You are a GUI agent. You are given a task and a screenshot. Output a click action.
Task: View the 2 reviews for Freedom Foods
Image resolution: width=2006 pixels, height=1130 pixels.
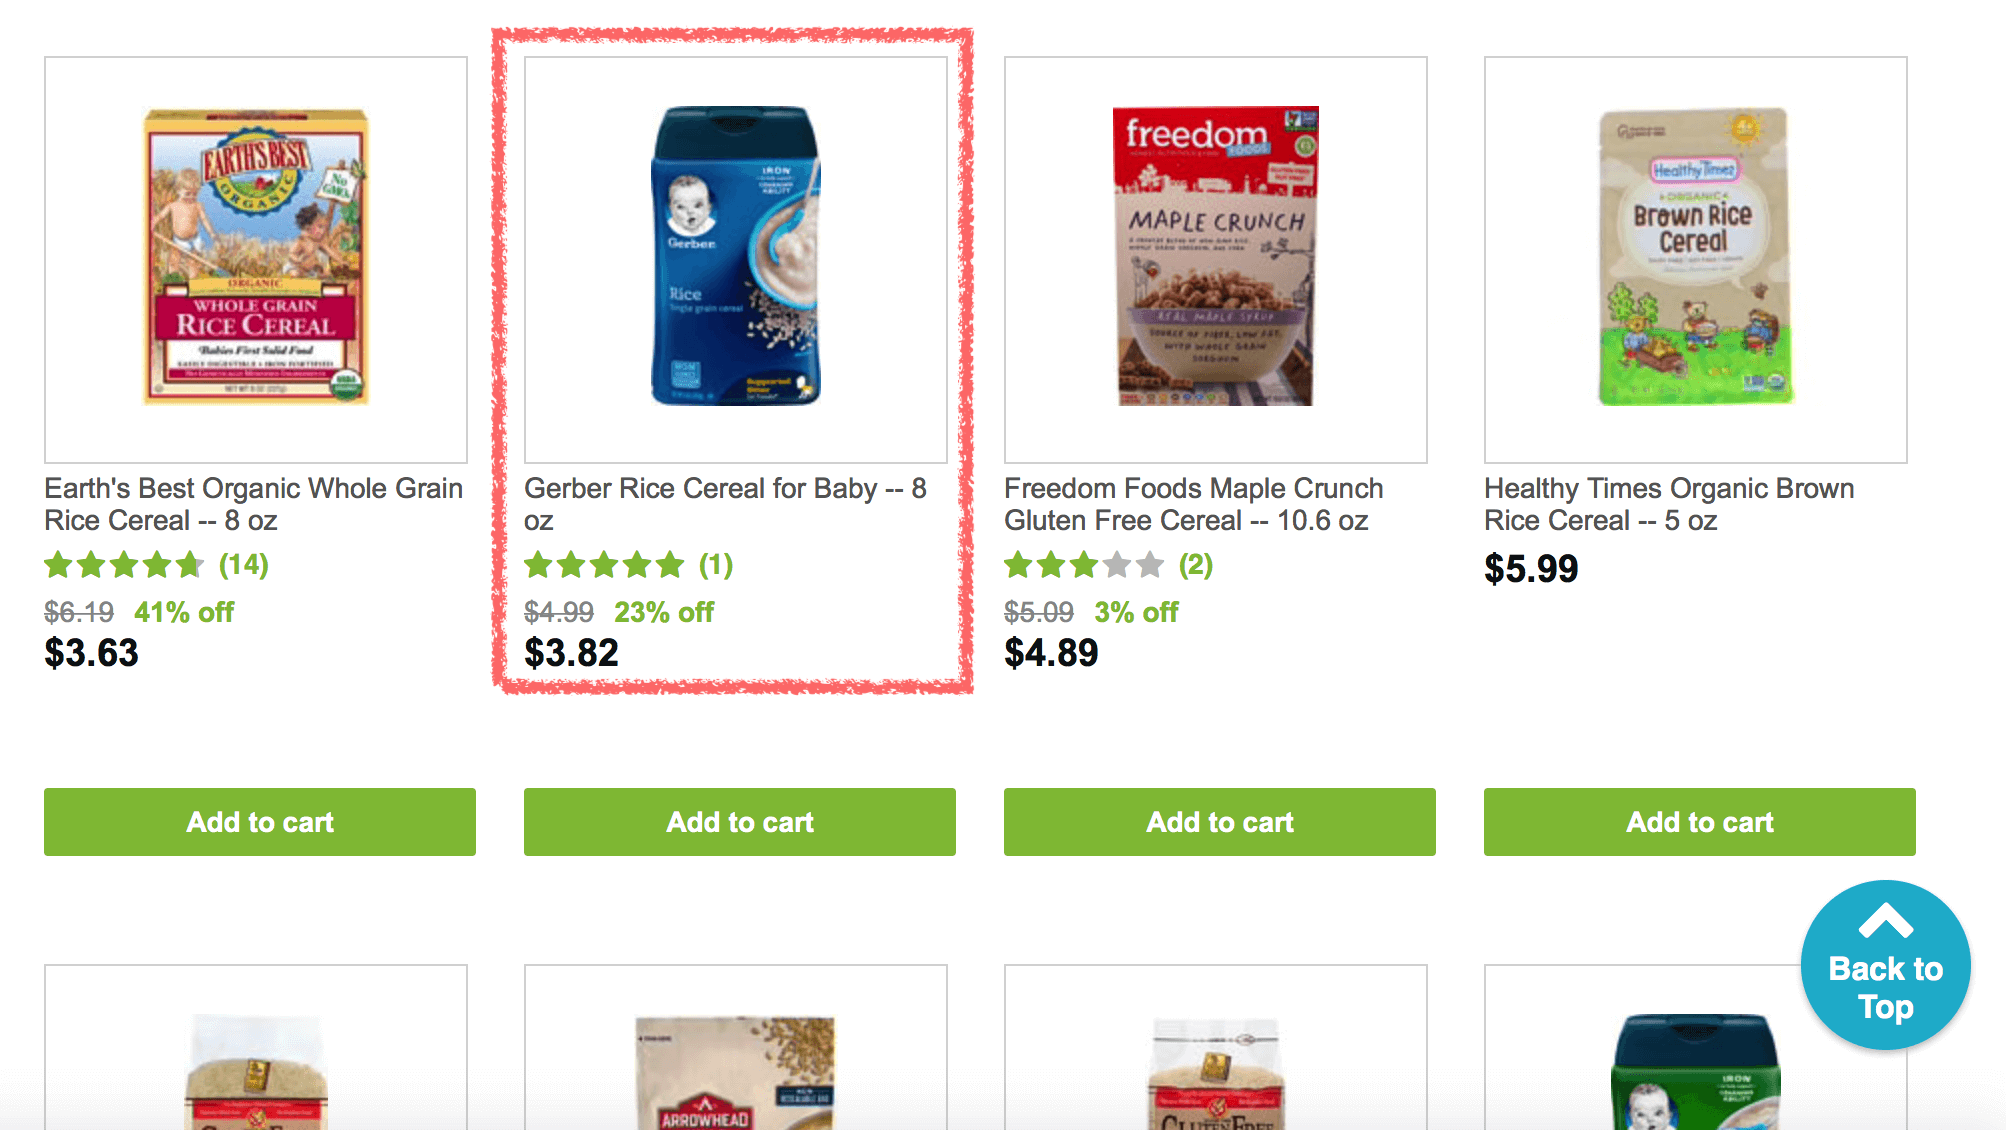click(1196, 565)
